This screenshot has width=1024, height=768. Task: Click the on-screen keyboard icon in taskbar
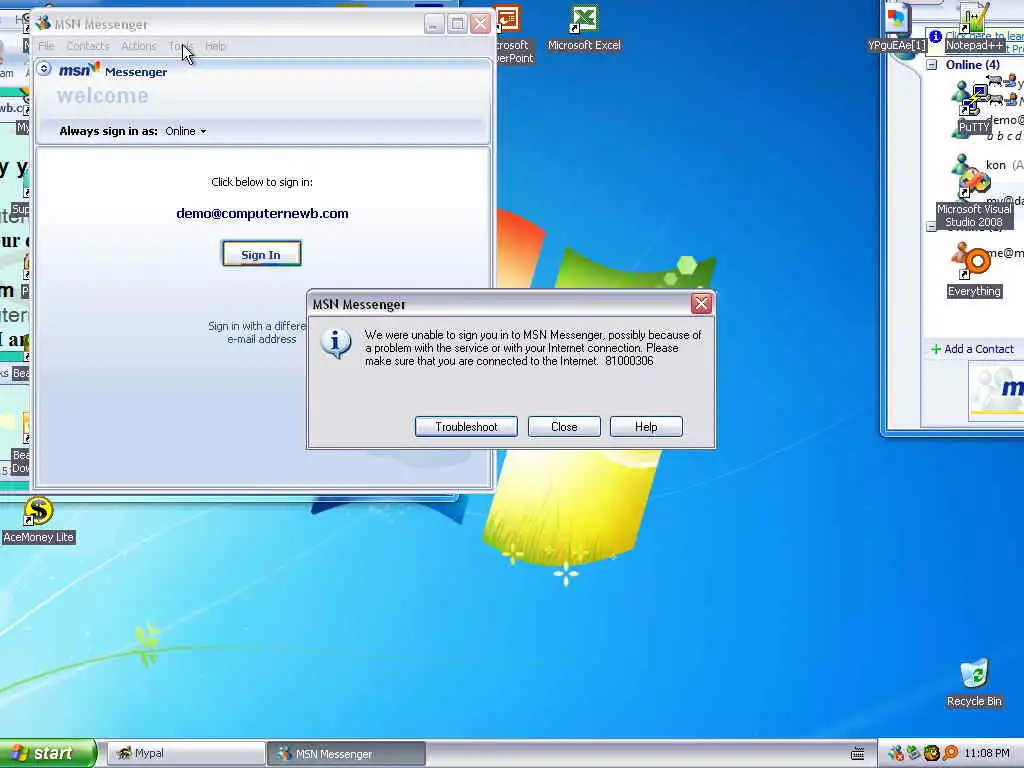click(x=858, y=754)
